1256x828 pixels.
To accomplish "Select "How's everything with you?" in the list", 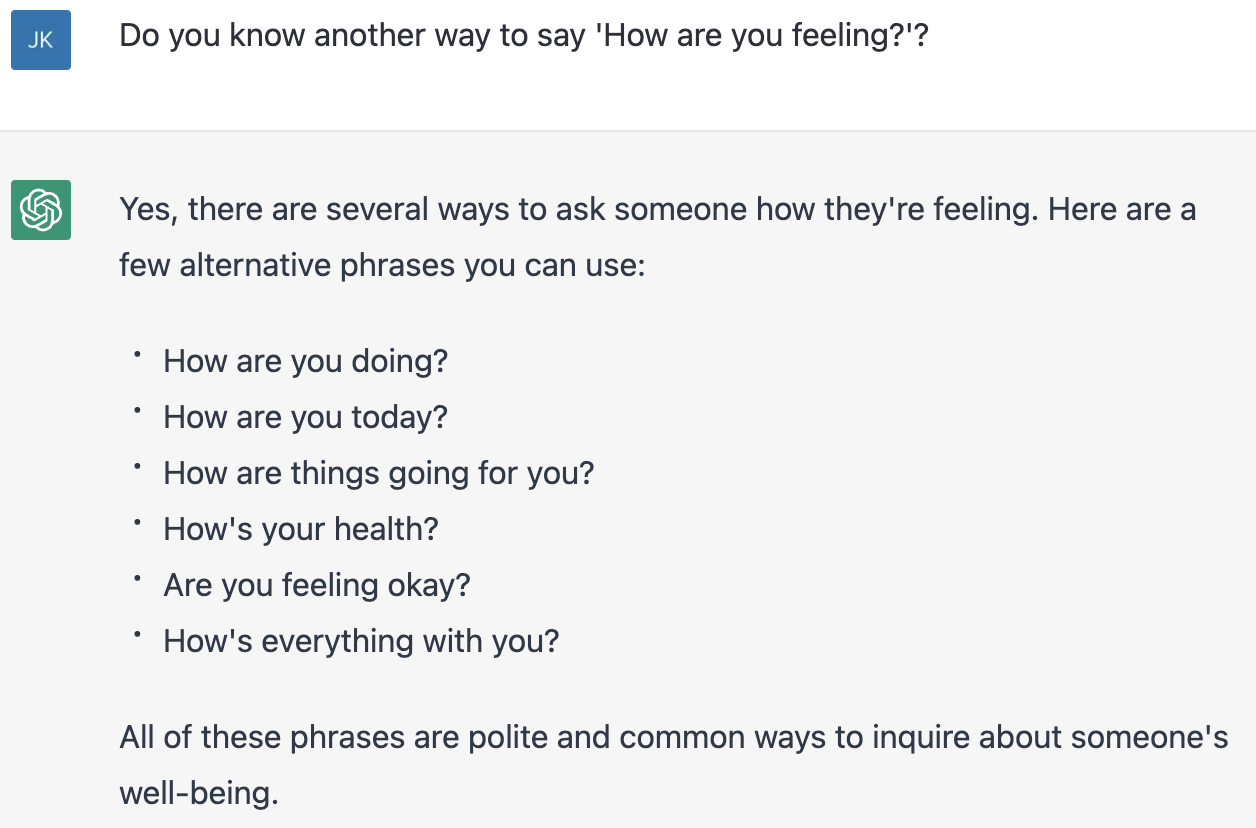I will click(361, 640).
